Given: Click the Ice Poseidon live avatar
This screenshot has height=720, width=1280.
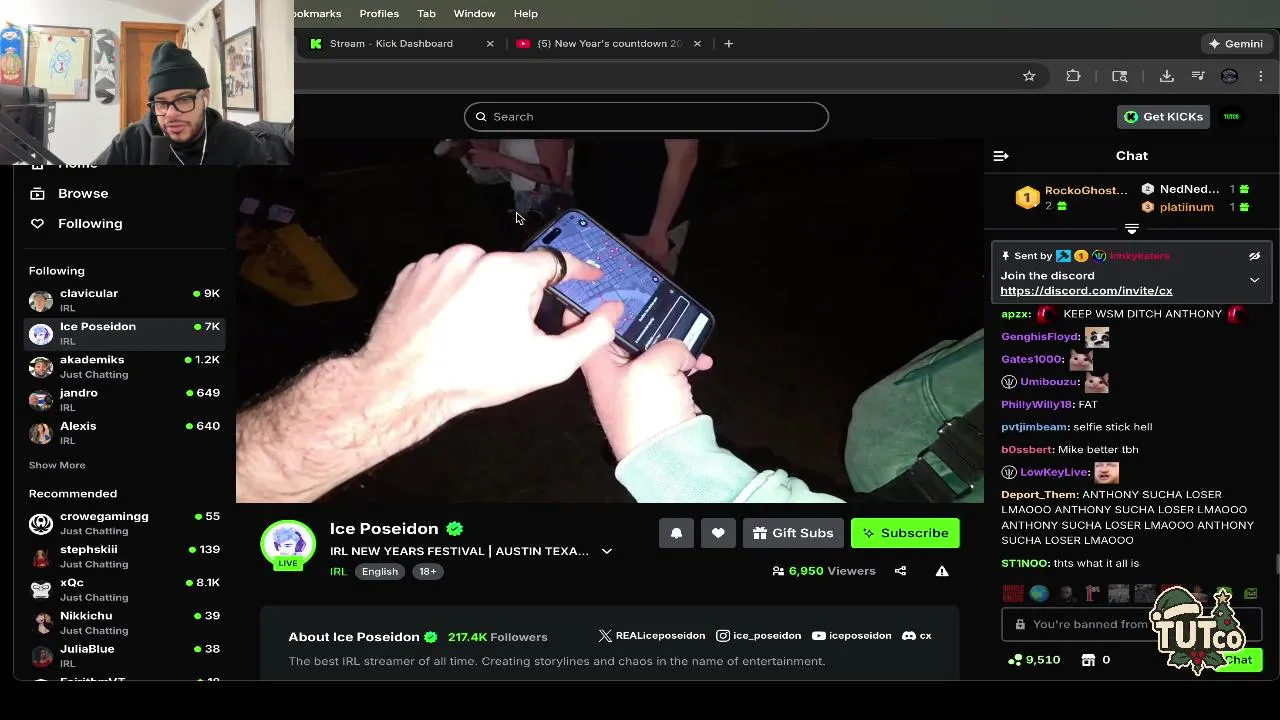Looking at the screenshot, I should 288,545.
